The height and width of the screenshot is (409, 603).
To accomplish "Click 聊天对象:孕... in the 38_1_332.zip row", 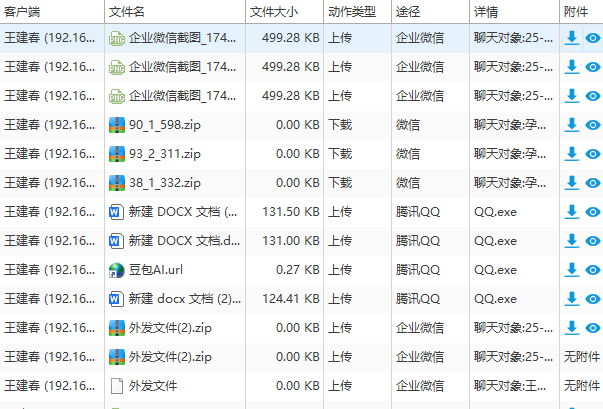I will [x=510, y=183].
